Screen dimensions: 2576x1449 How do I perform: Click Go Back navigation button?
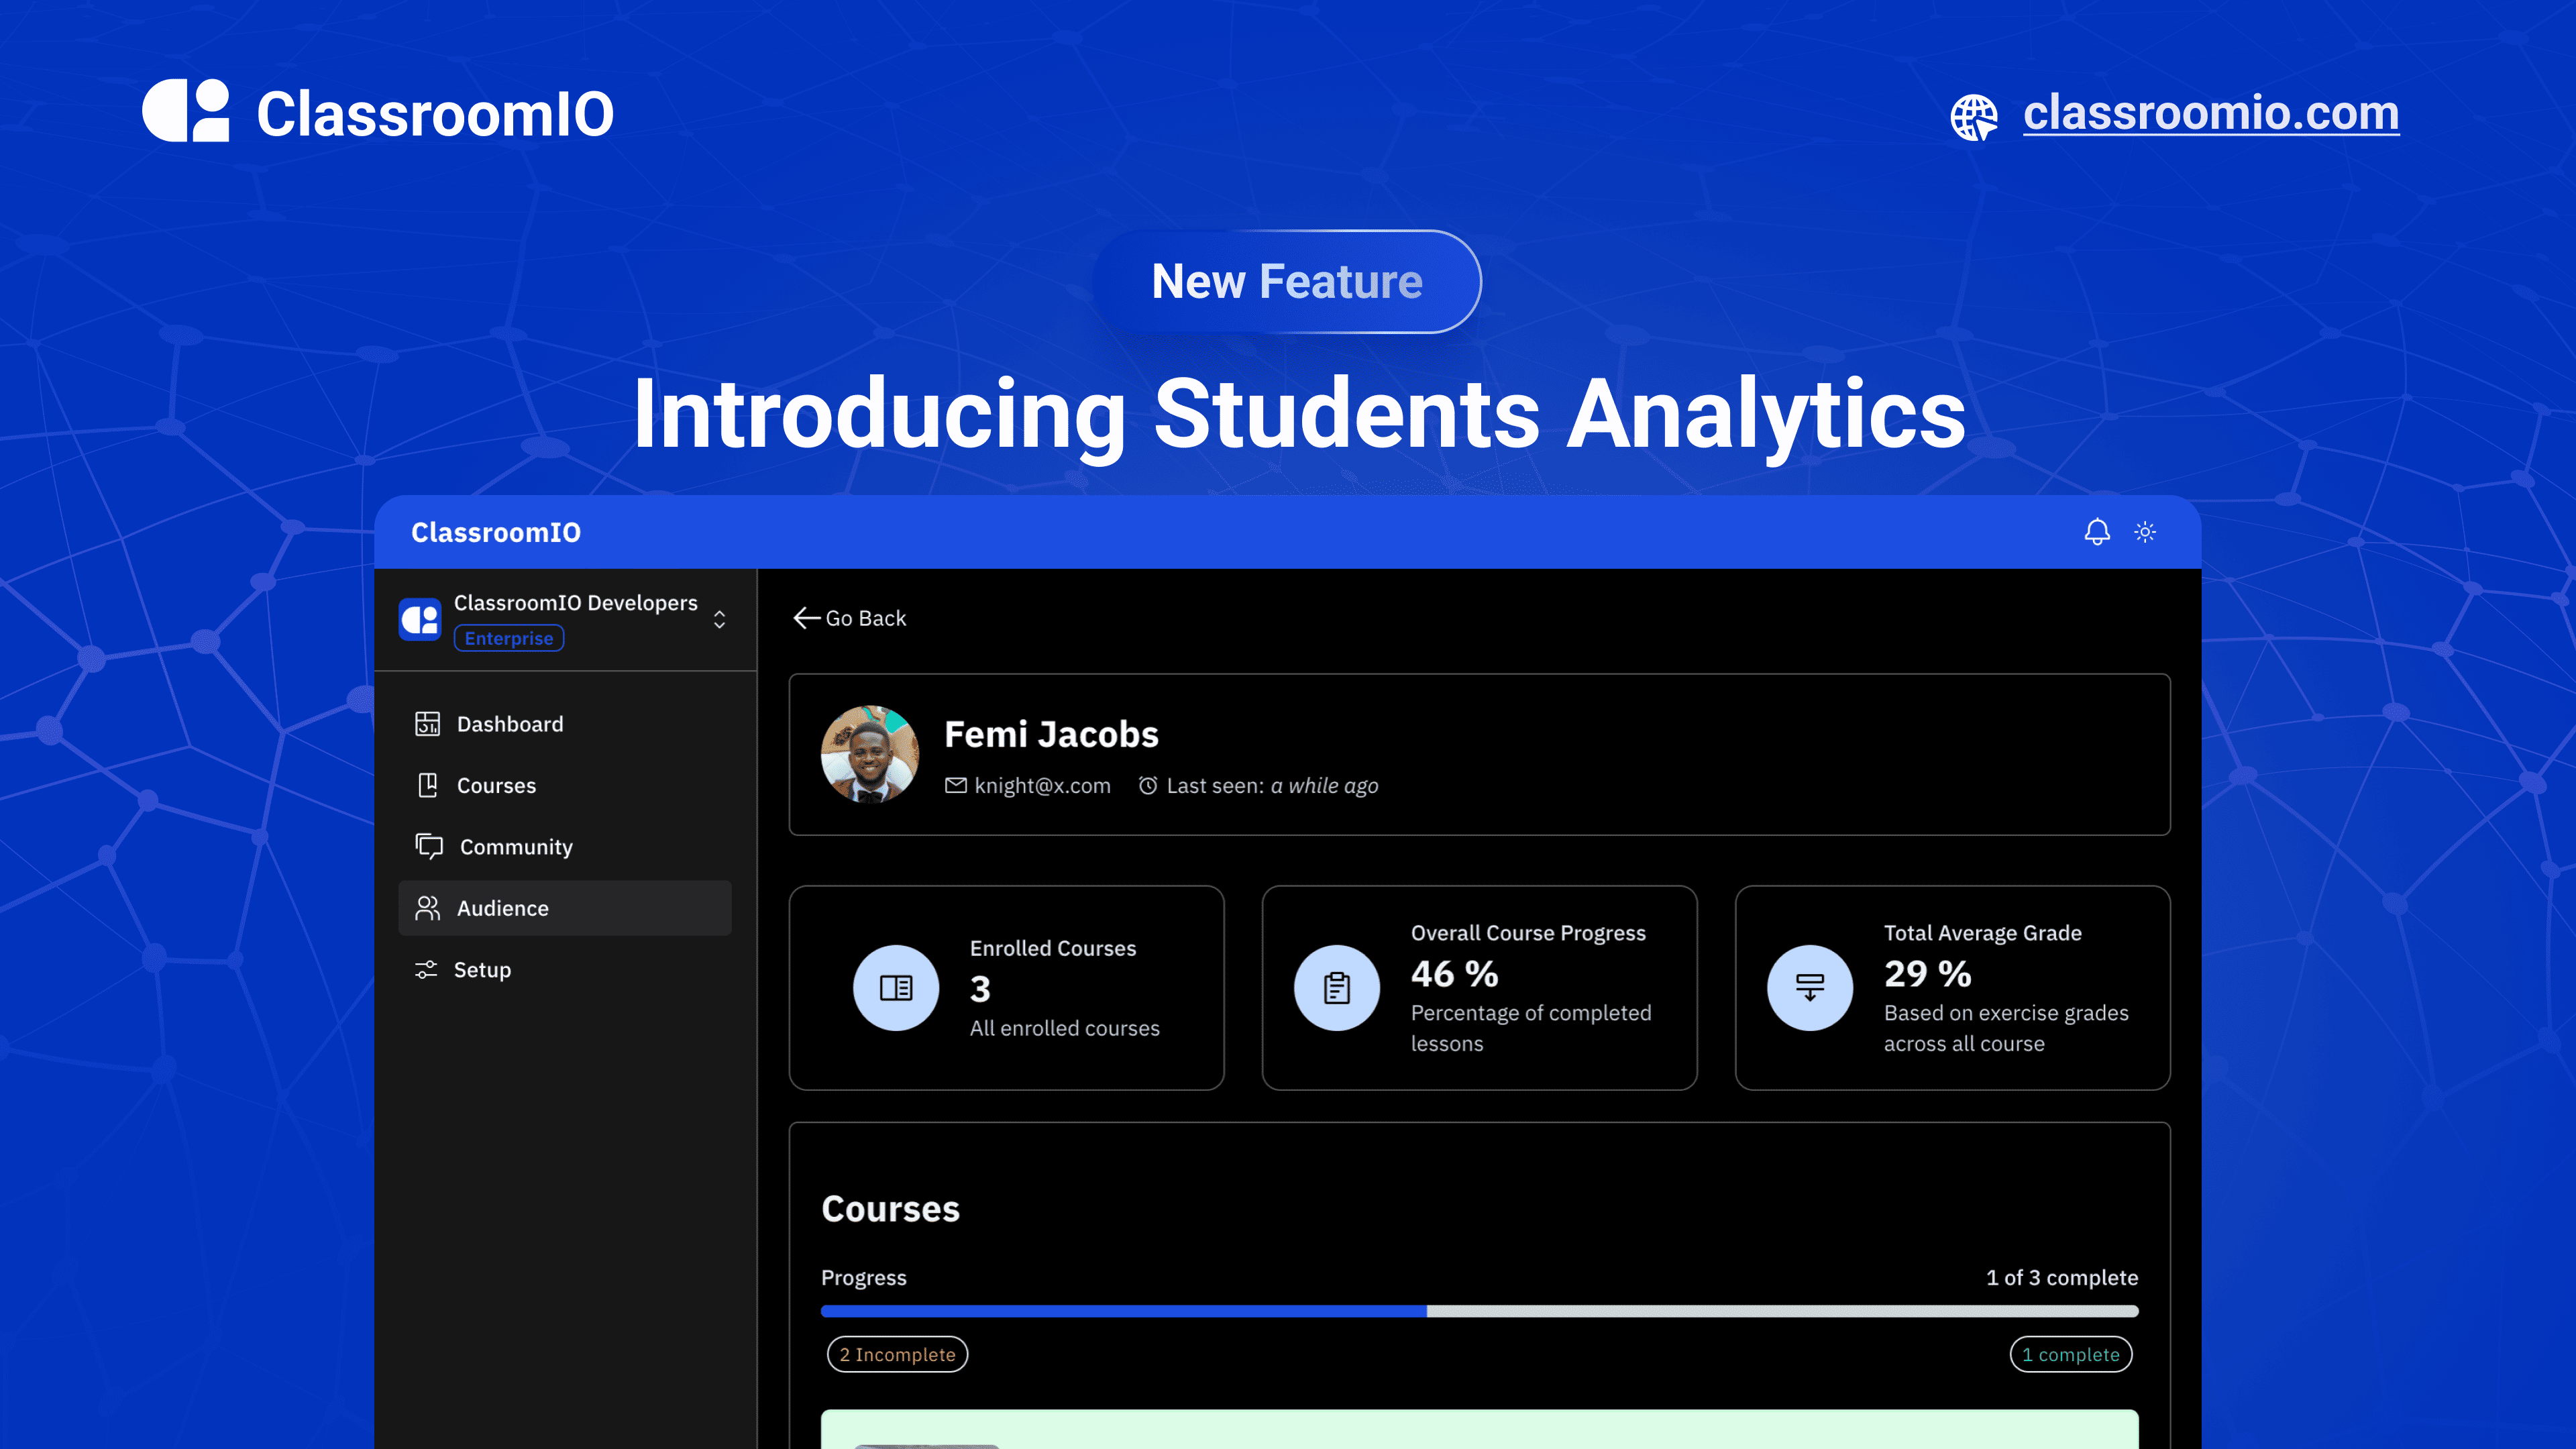tap(851, 616)
